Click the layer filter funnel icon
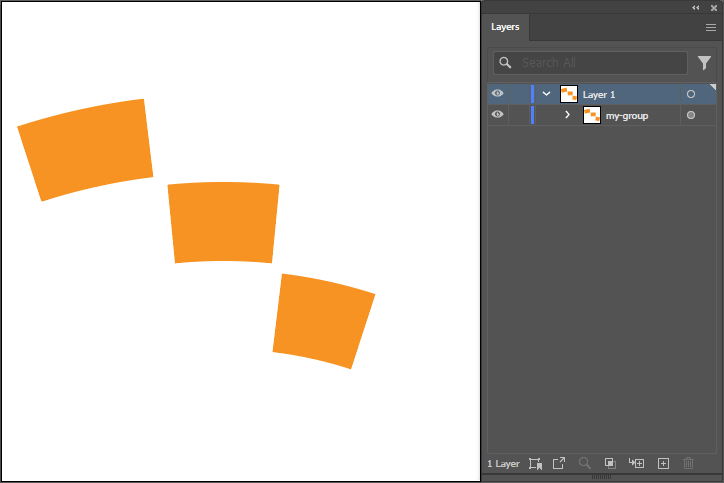Image resolution: width=724 pixels, height=483 pixels. pos(704,63)
